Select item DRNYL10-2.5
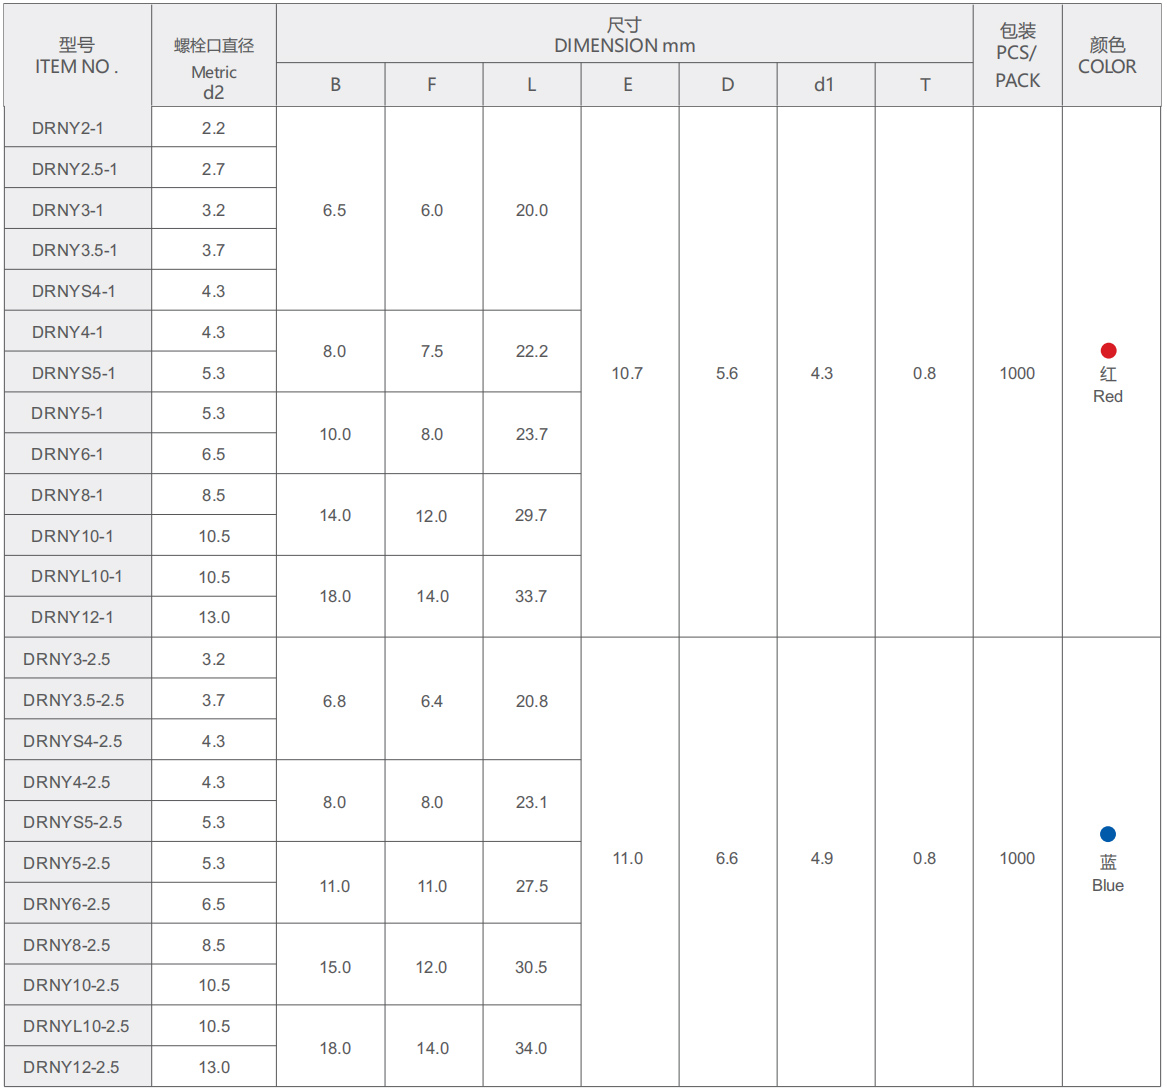 click(x=76, y=1026)
